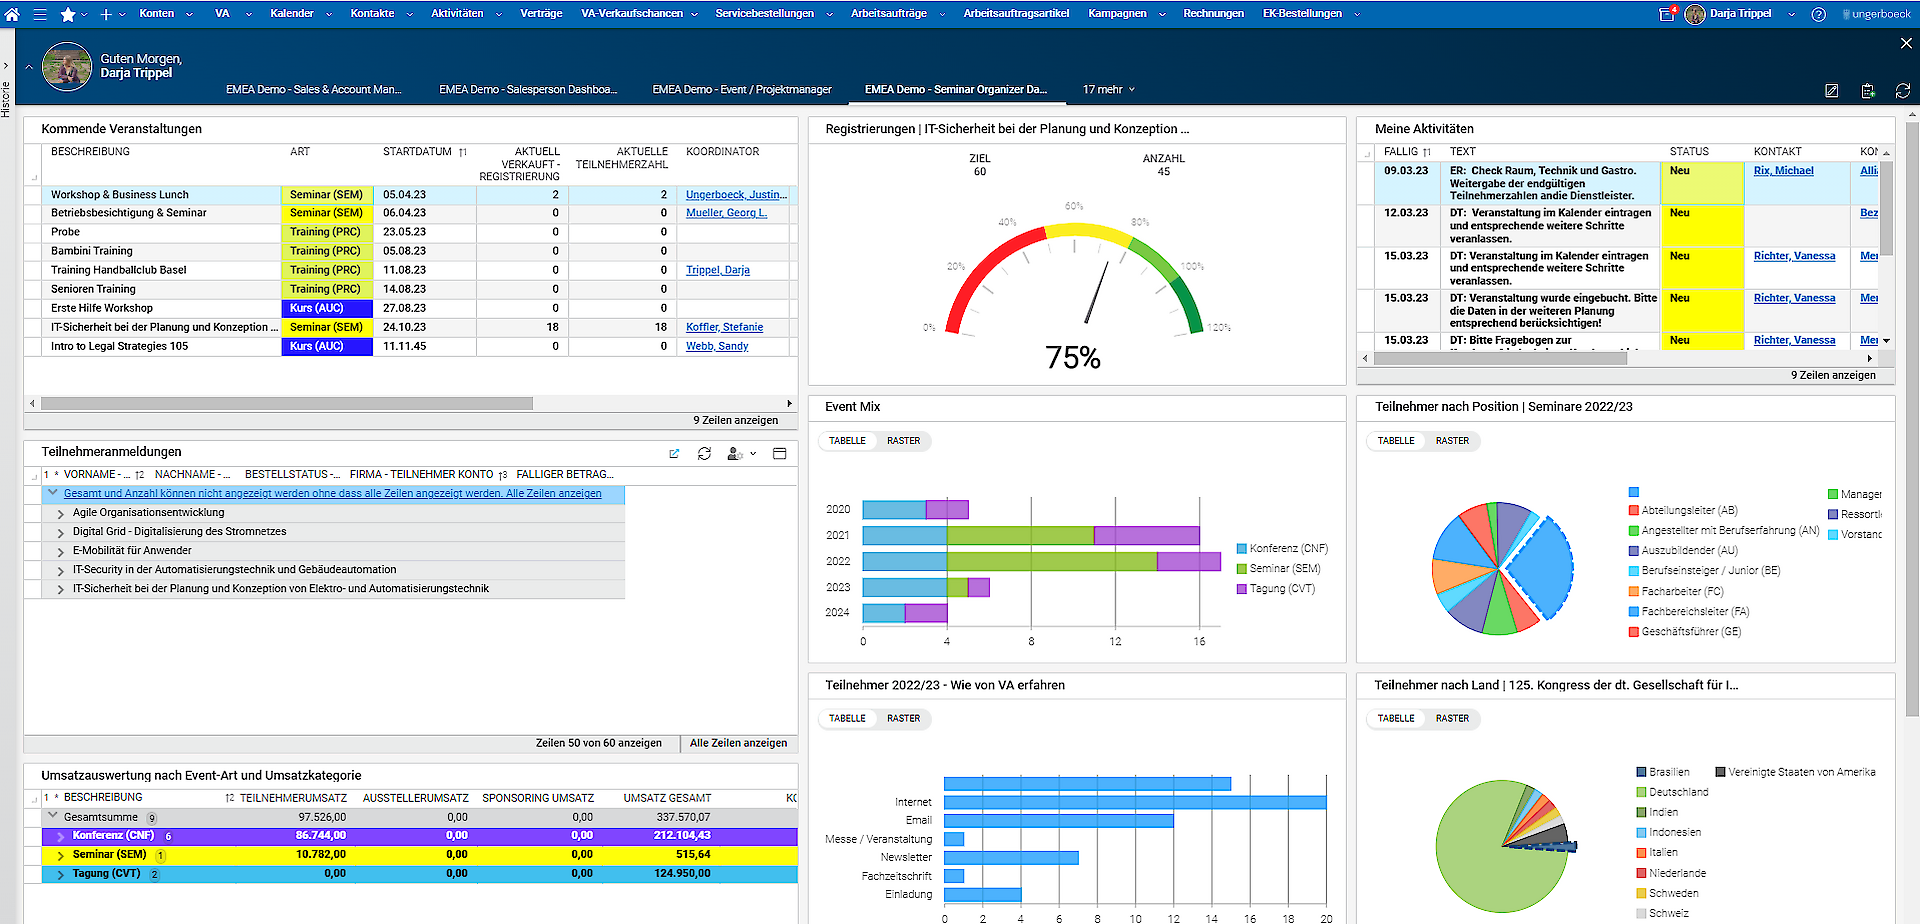Refresh the dashboard with the reload icon
1920x924 pixels.
click(1902, 90)
